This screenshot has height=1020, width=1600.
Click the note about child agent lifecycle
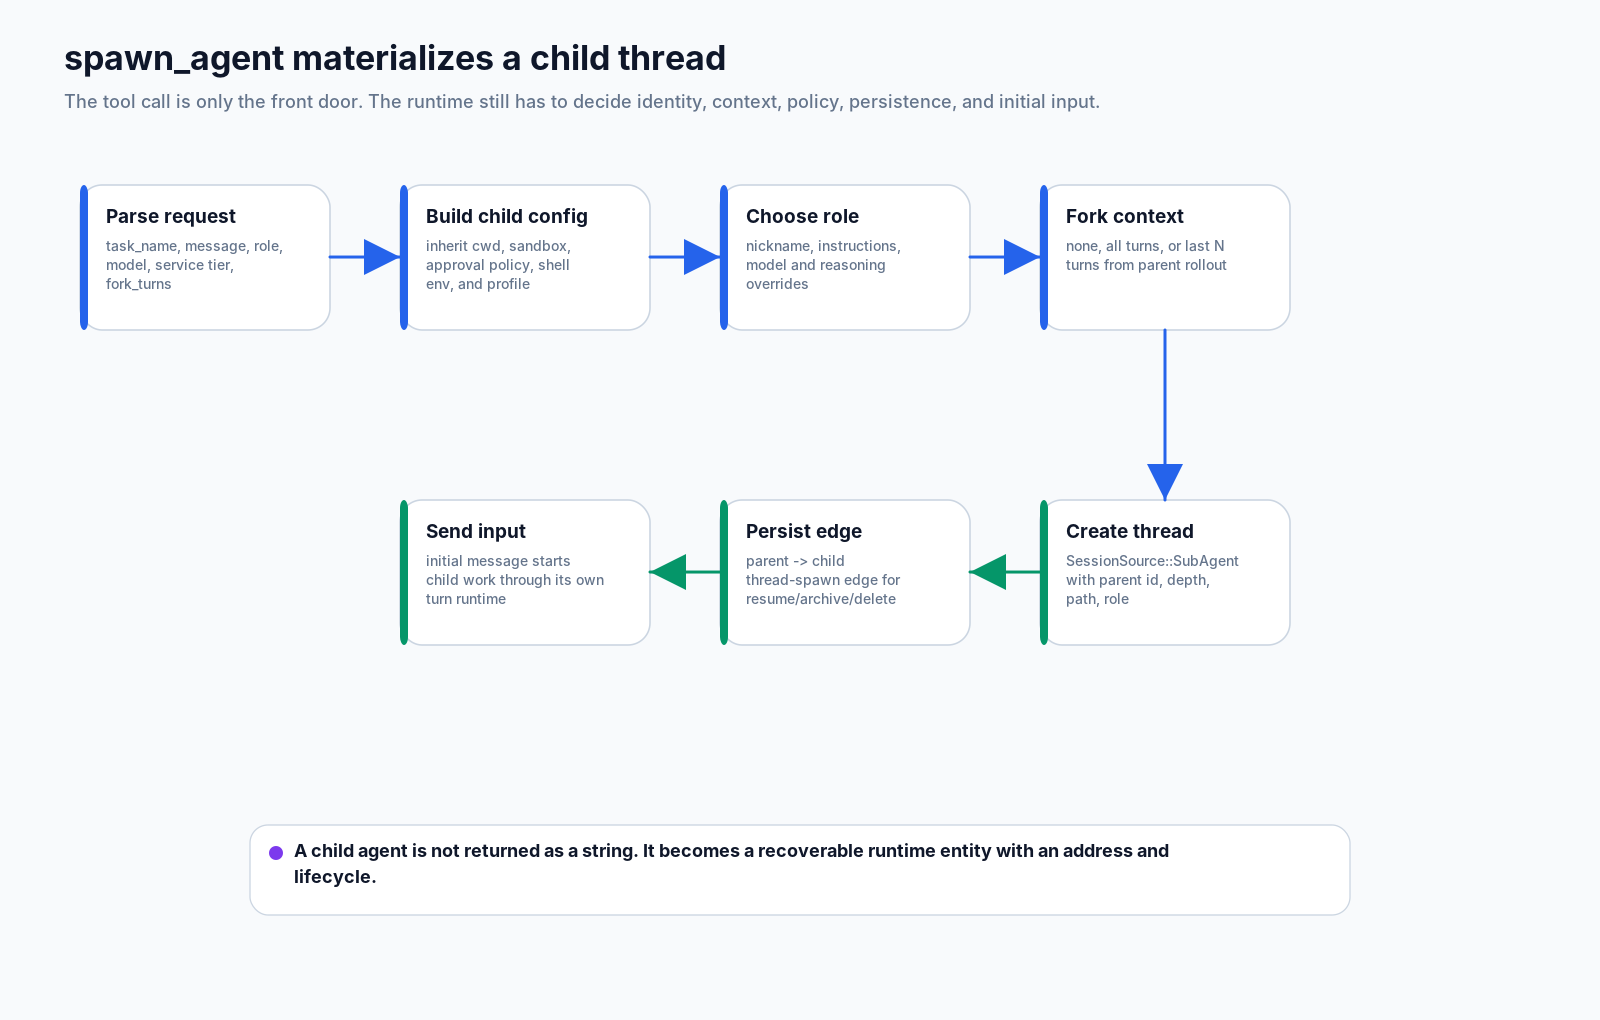point(731,864)
